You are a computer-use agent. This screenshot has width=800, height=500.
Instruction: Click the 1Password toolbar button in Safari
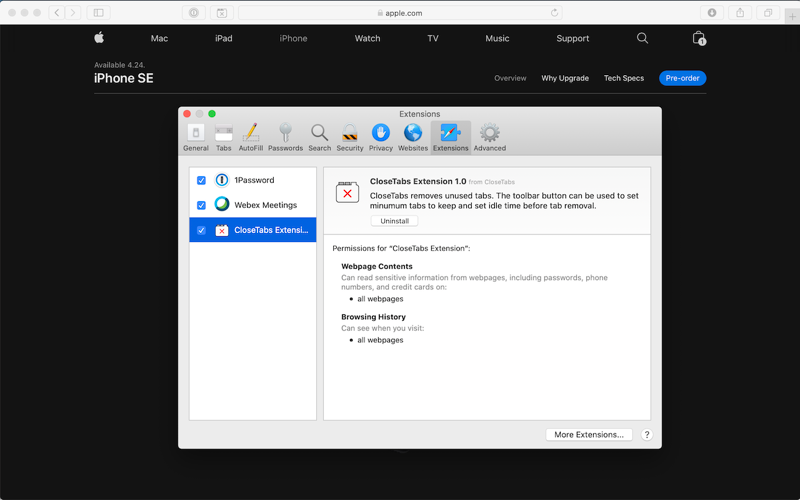click(x=194, y=13)
